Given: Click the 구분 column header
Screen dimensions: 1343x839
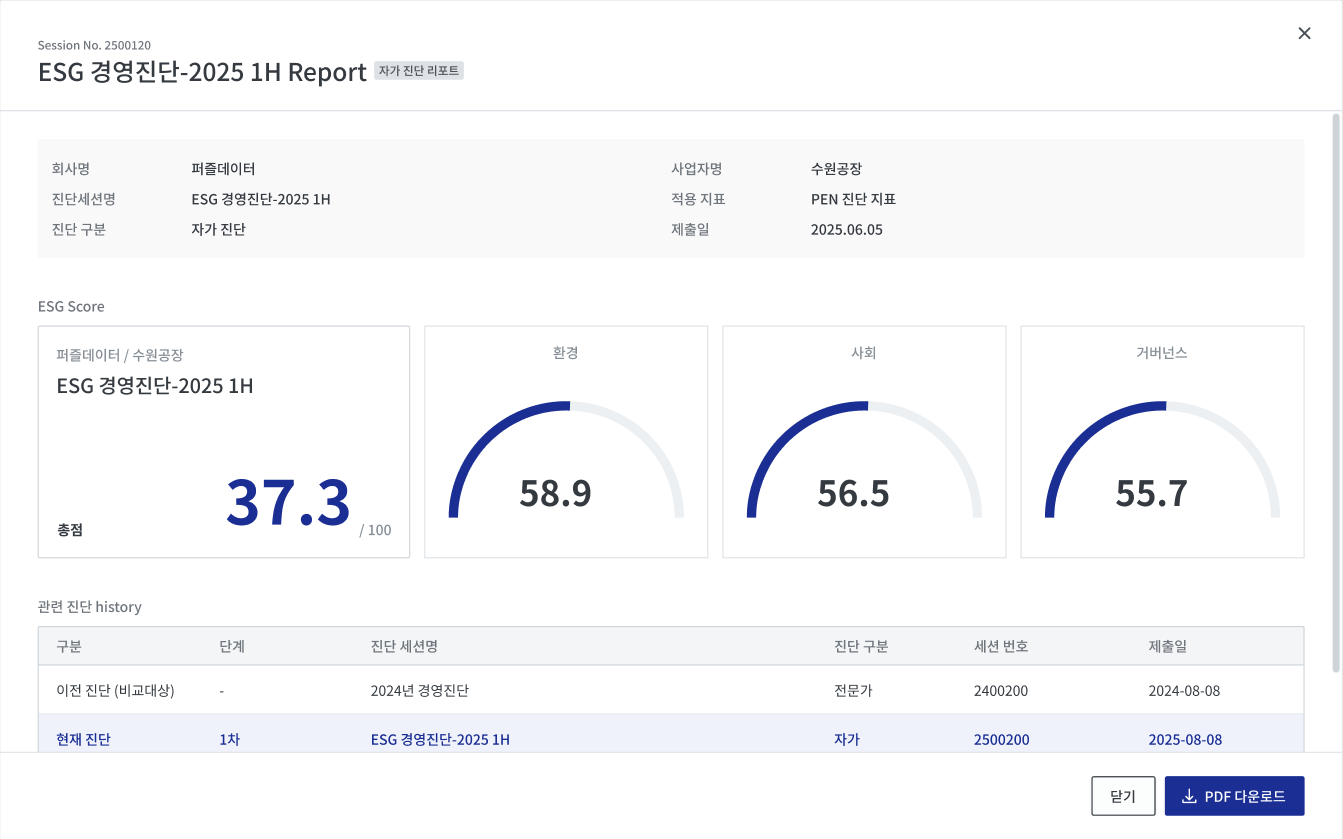Looking at the screenshot, I should (69, 647).
